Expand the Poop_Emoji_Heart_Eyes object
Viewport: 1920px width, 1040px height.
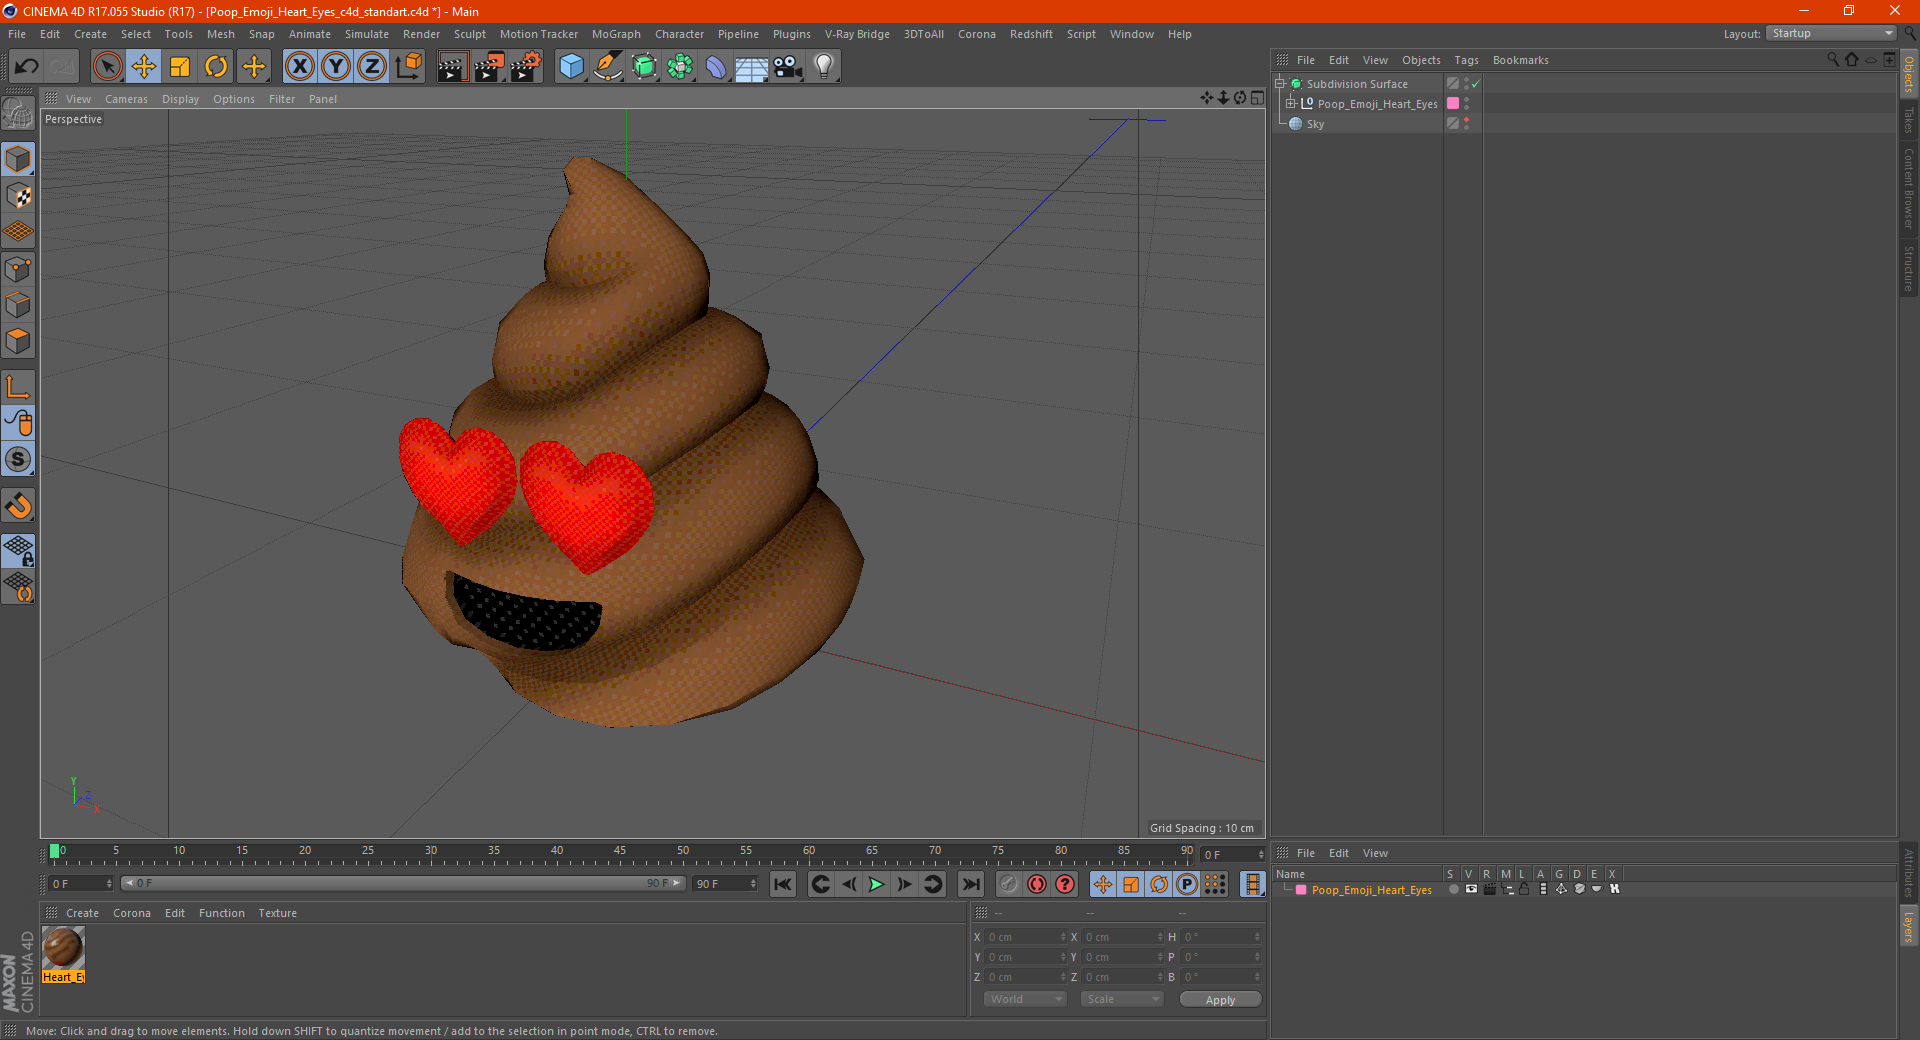point(1291,103)
